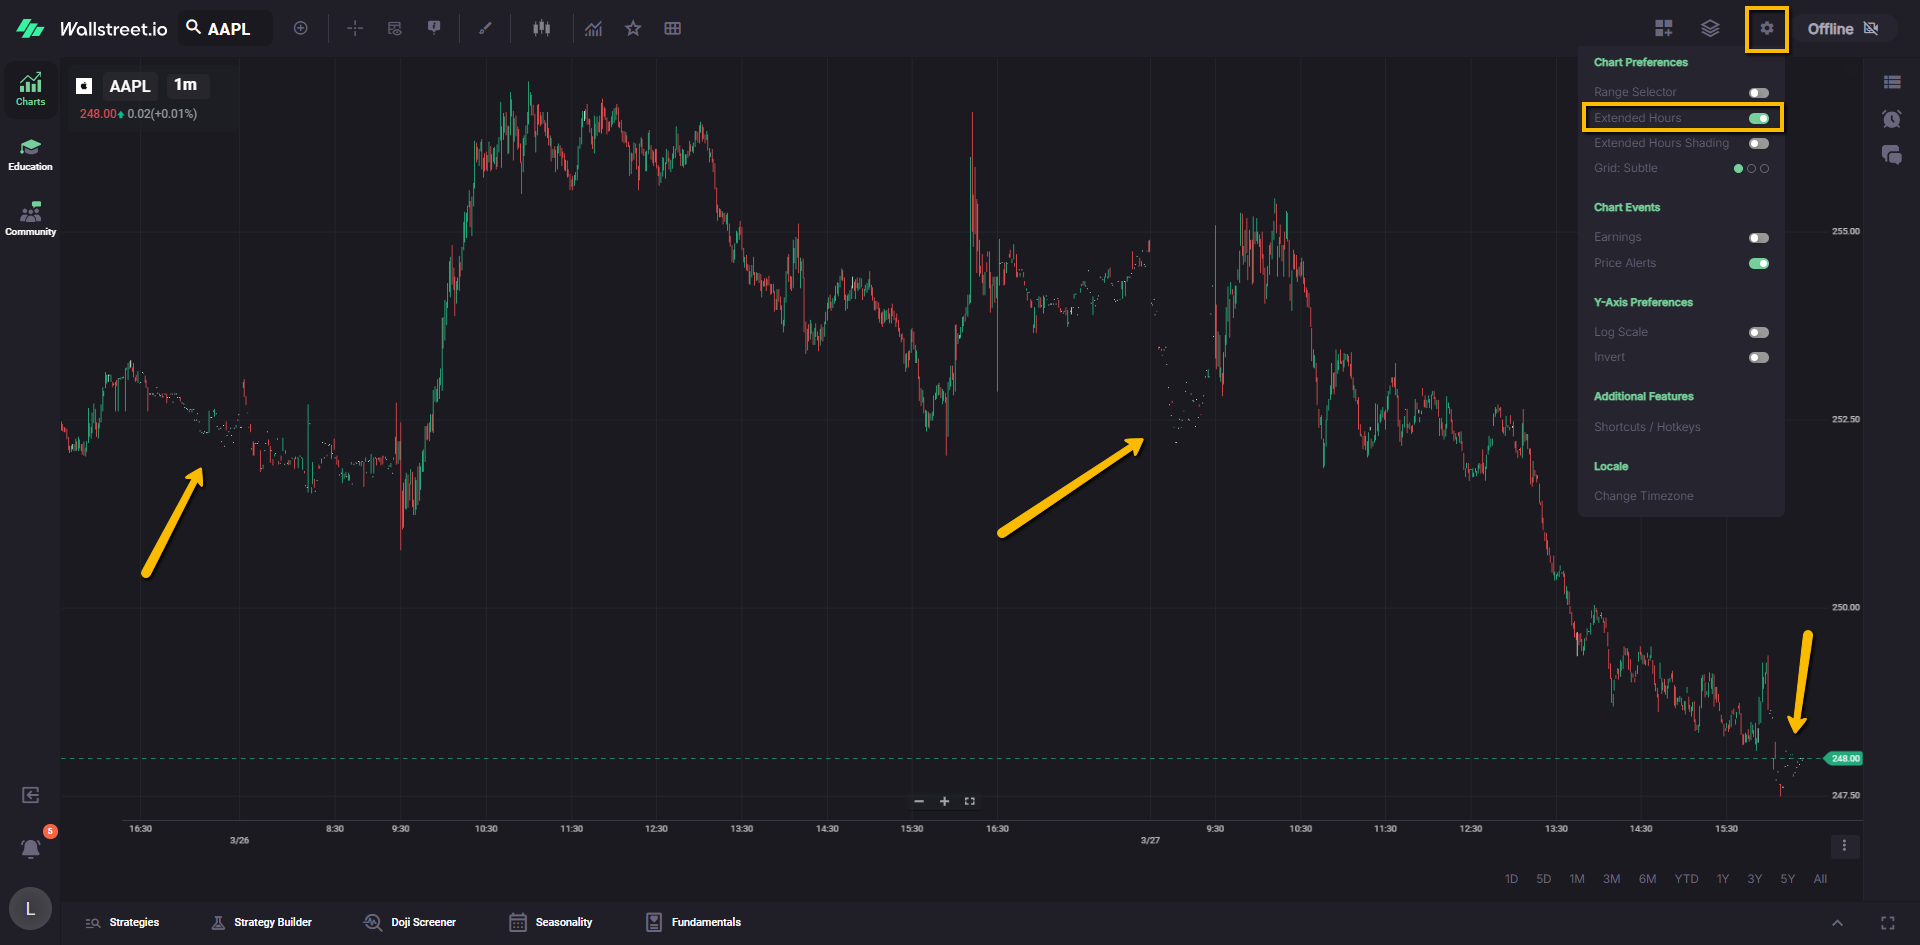Expand the bottom panel chevron
This screenshot has height=945, width=1920.
(1837, 923)
